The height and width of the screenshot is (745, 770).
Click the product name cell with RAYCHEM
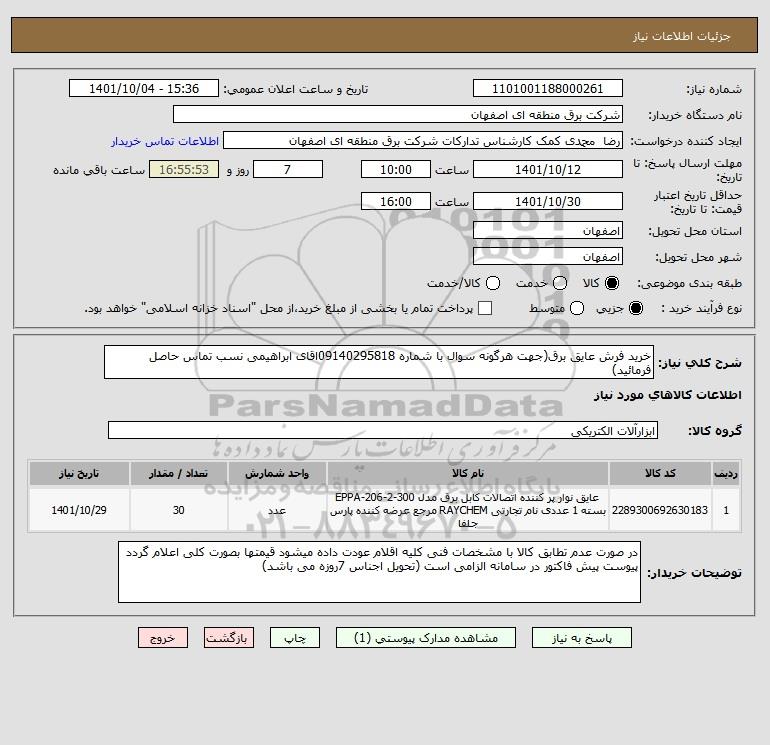pyautogui.click(x=468, y=510)
